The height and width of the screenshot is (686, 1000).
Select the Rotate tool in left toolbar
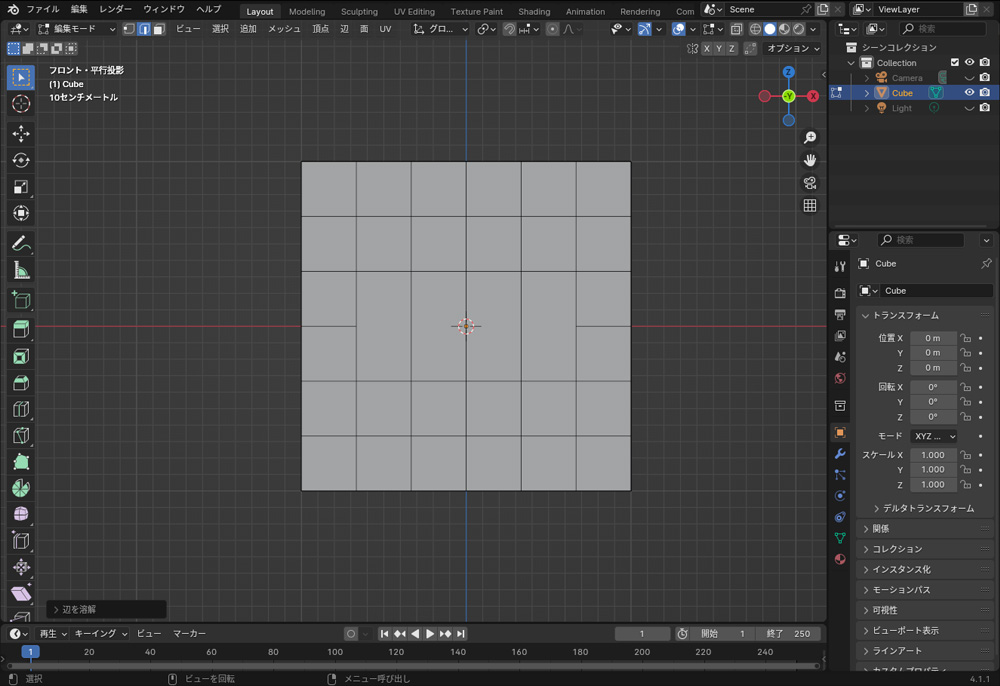(x=21, y=160)
